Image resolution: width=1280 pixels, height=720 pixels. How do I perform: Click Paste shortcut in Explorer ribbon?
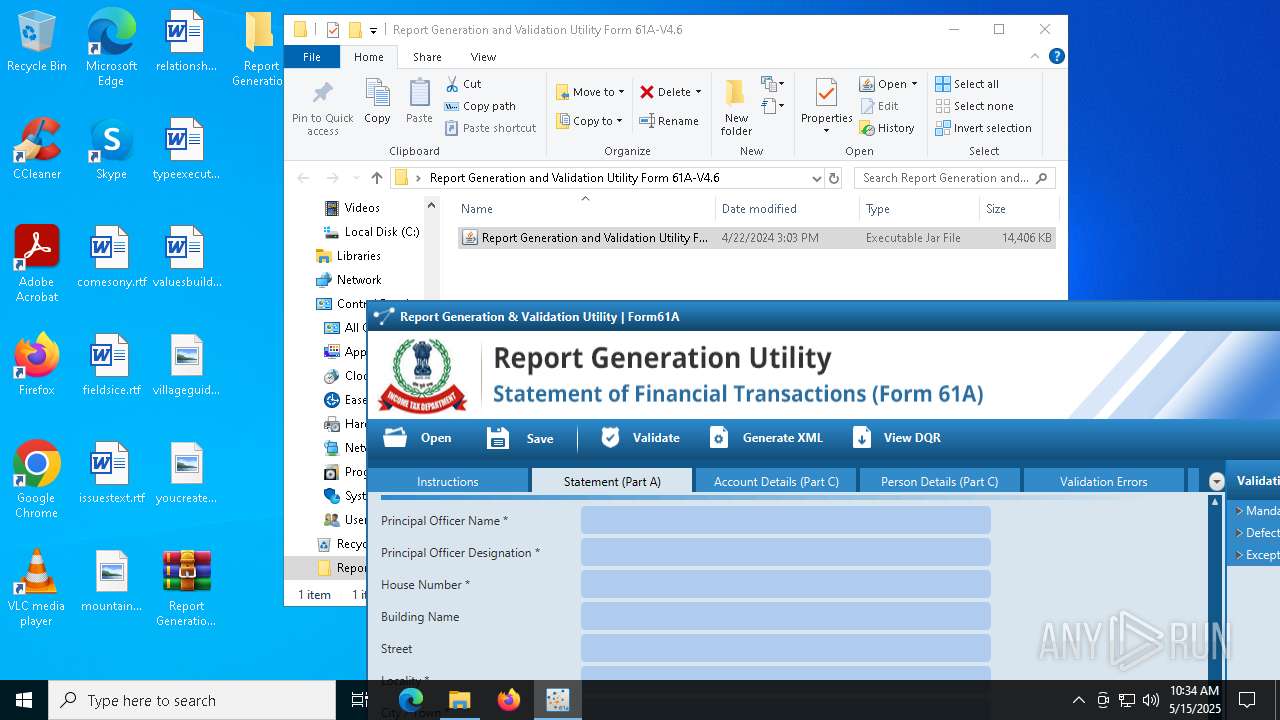491,128
